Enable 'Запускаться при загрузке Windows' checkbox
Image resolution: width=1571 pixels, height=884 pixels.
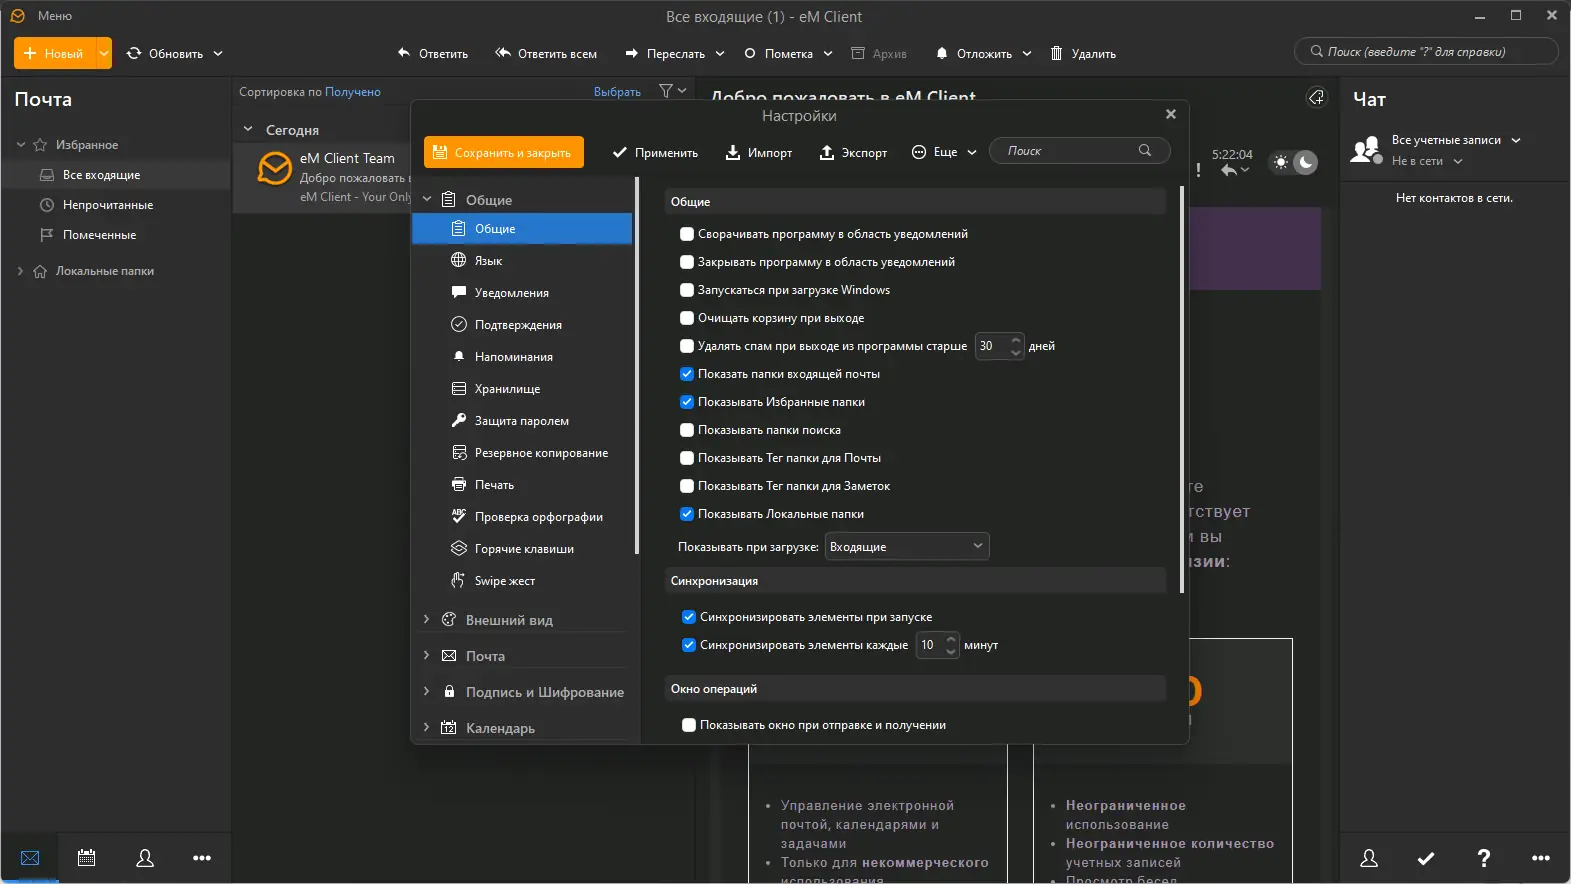tap(687, 290)
